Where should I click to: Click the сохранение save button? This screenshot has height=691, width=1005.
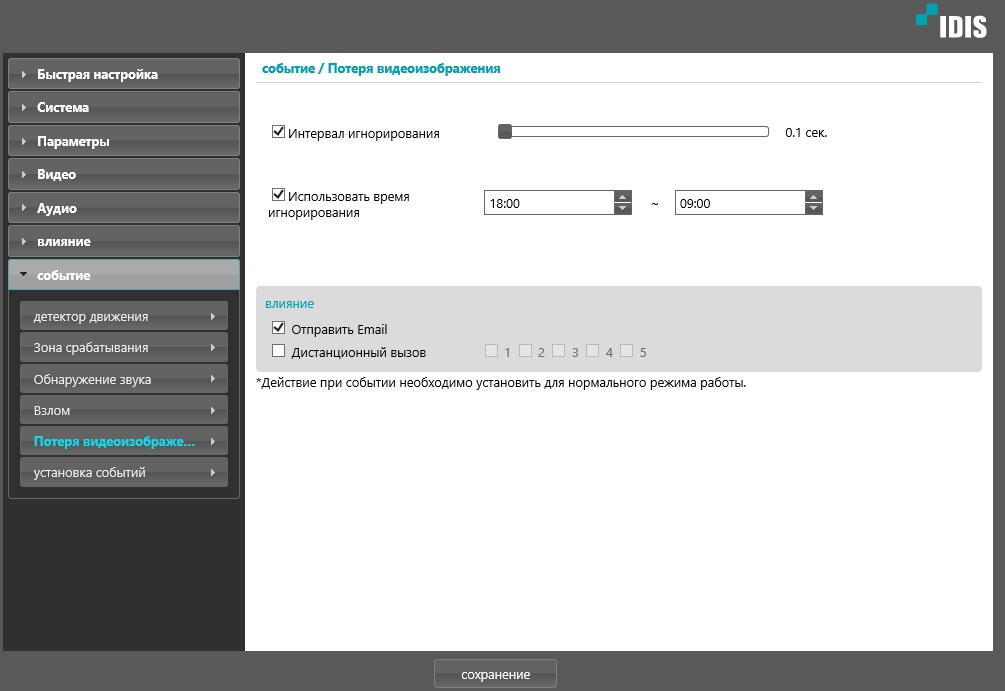coord(495,674)
